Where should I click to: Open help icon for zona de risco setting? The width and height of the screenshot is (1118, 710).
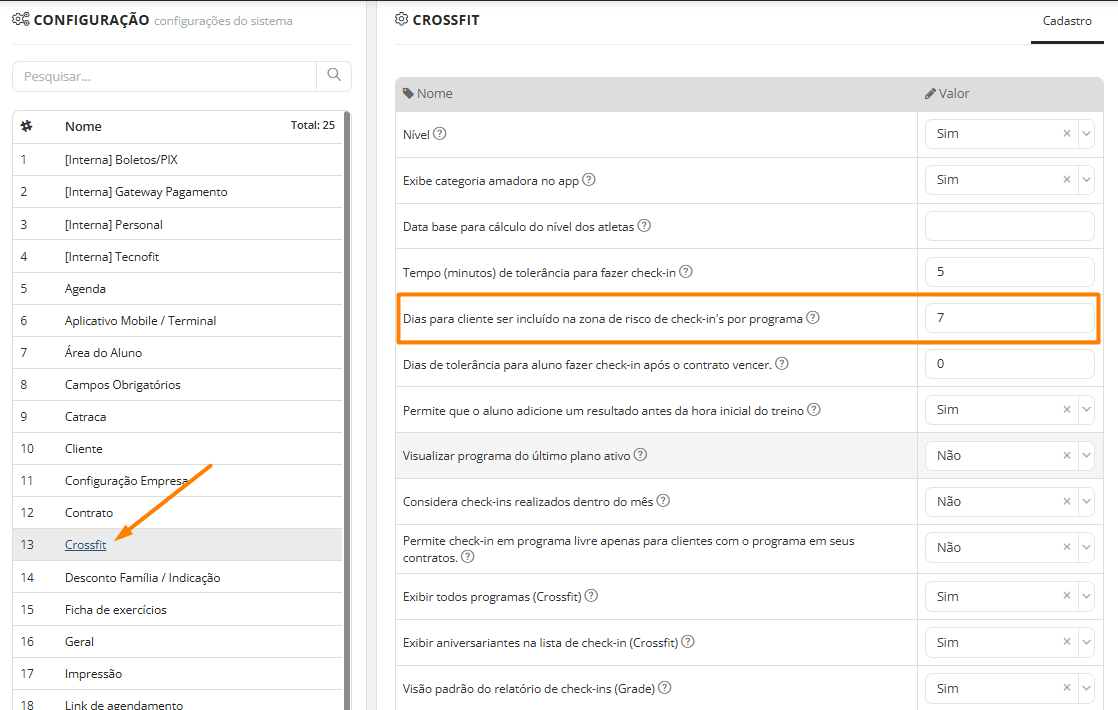812,317
